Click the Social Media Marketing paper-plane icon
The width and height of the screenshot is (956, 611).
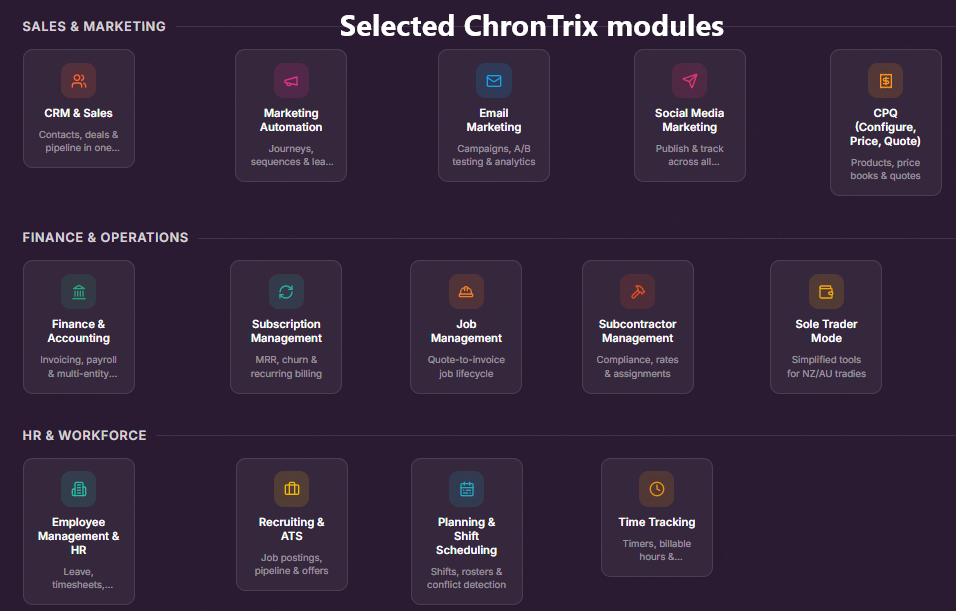click(690, 80)
